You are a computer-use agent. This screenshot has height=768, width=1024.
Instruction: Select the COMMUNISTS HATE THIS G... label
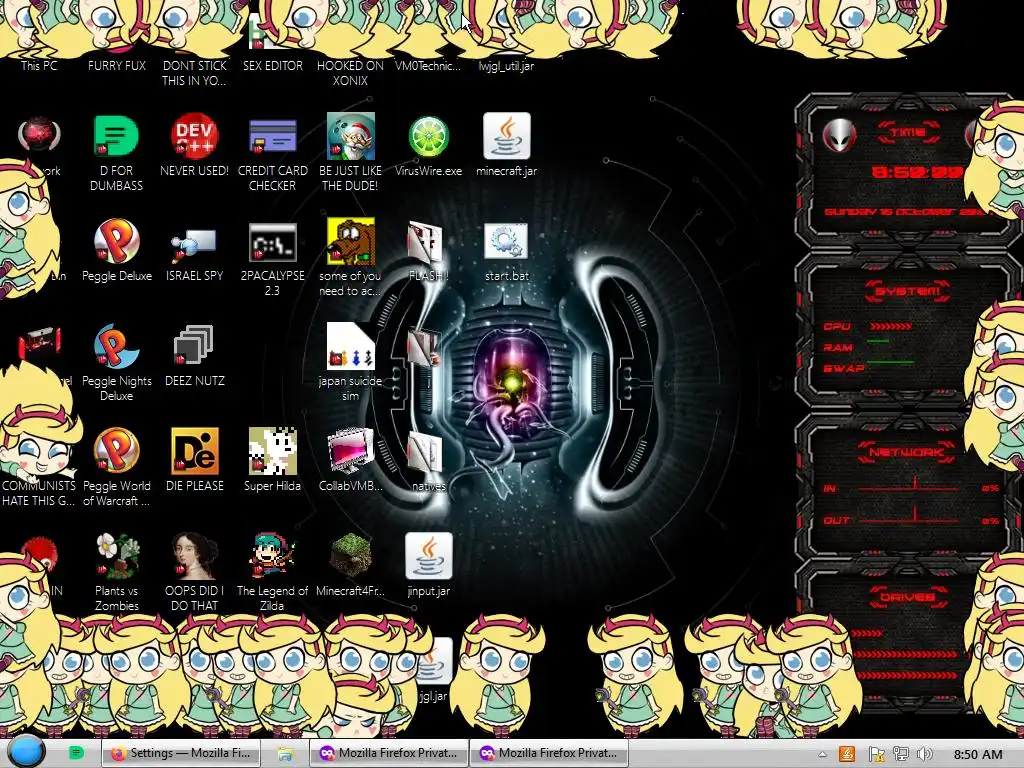click(x=39, y=493)
